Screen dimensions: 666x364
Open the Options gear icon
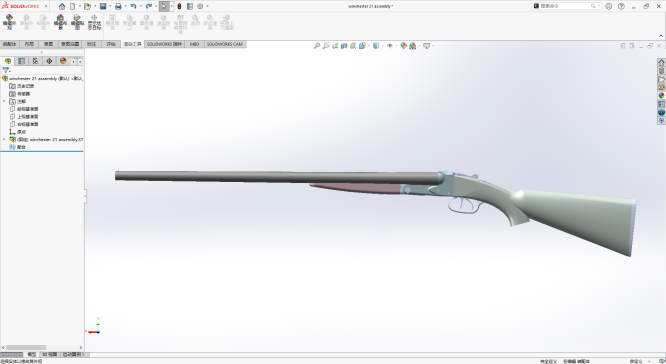(200, 6)
